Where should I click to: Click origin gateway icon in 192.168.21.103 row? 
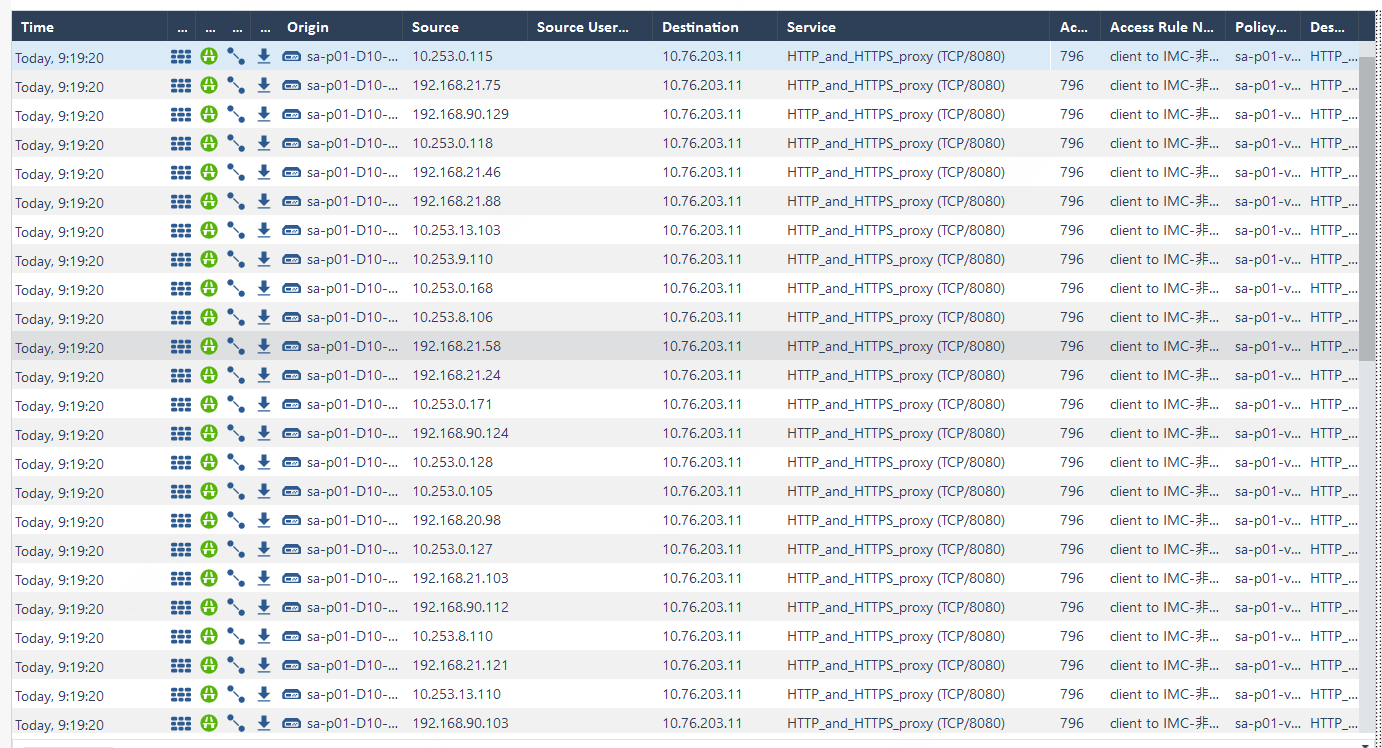292,579
